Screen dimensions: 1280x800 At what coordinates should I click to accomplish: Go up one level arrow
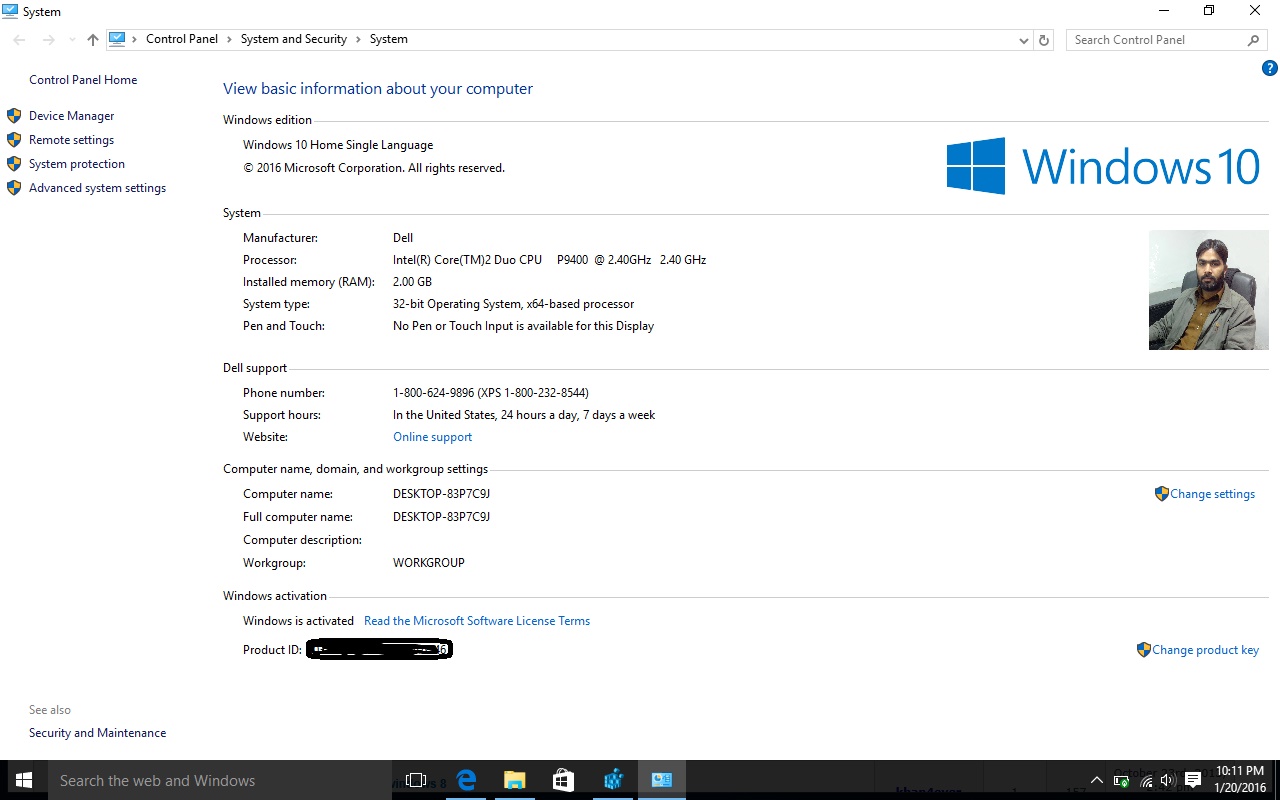click(93, 40)
